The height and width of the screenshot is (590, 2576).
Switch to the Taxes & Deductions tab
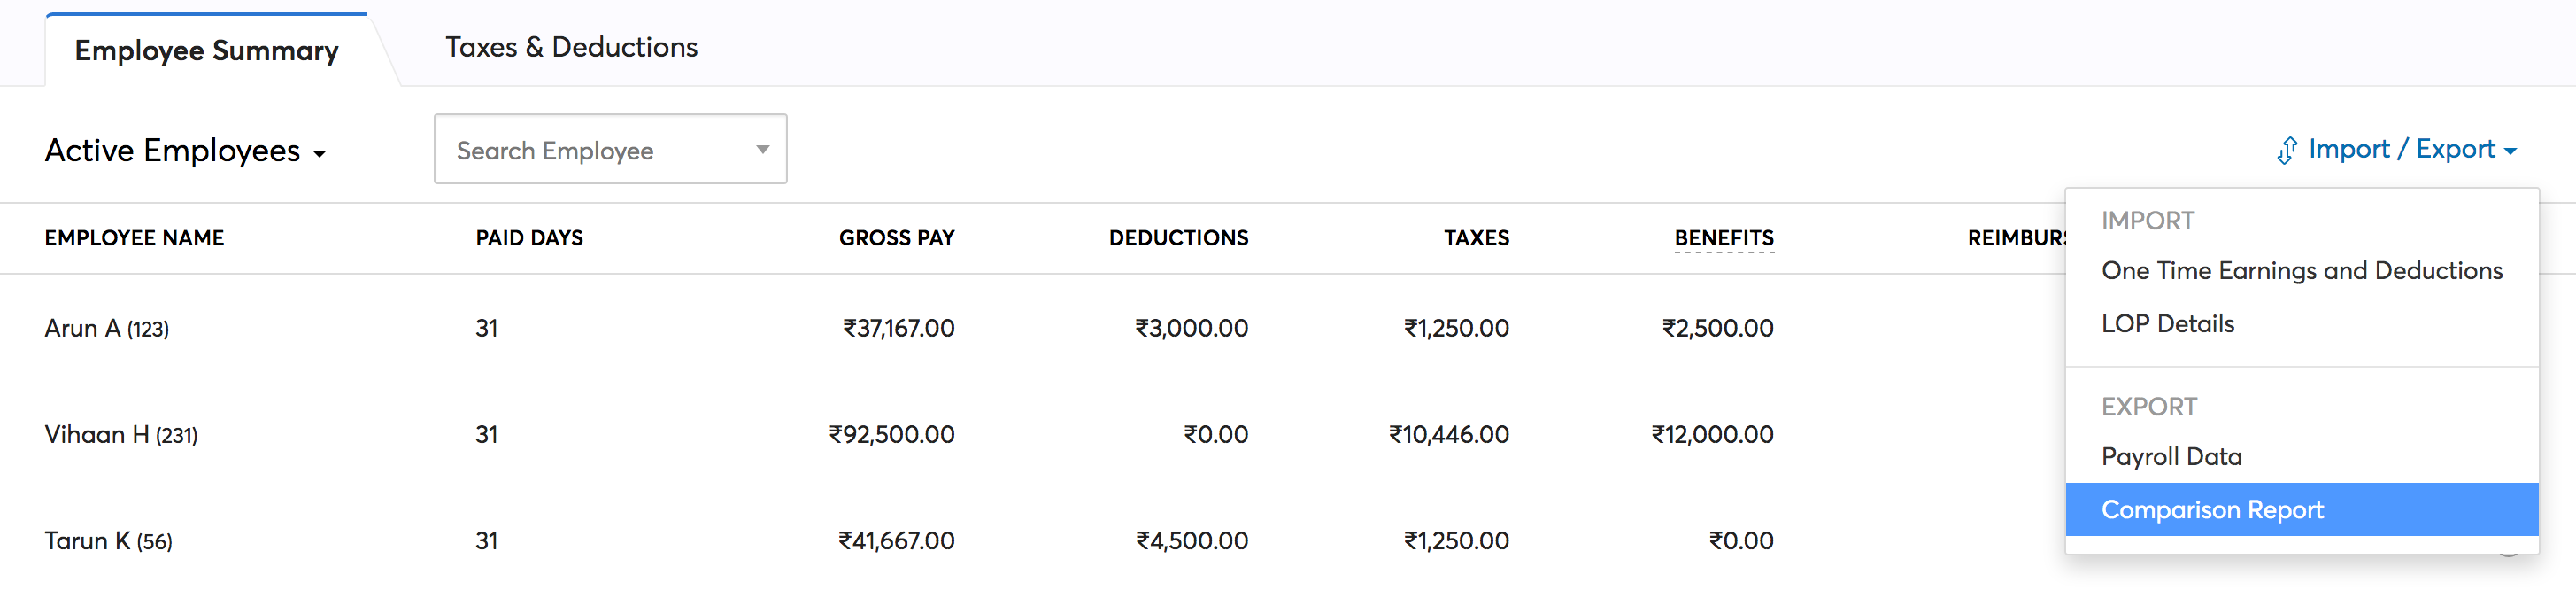coord(571,47)
